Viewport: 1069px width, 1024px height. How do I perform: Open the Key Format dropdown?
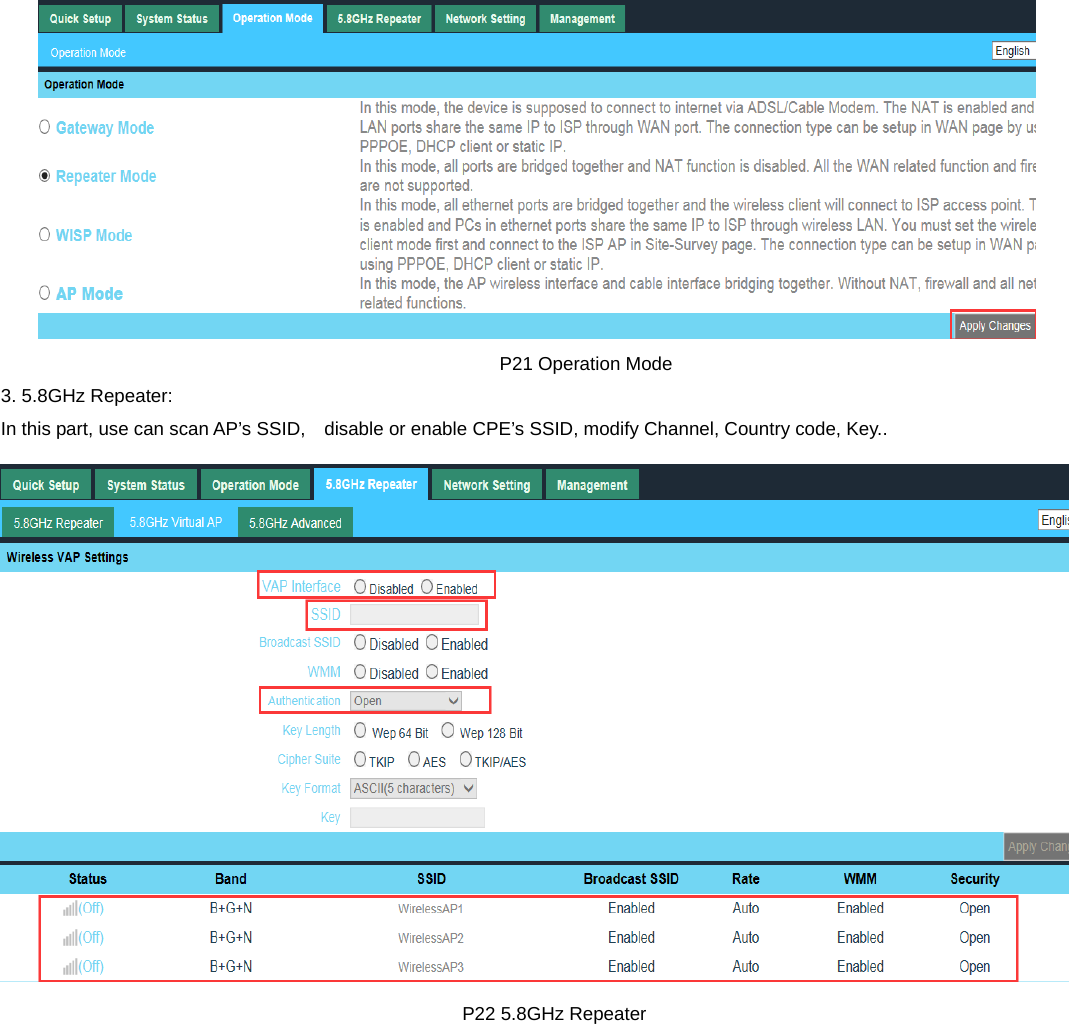pos(413,788)
